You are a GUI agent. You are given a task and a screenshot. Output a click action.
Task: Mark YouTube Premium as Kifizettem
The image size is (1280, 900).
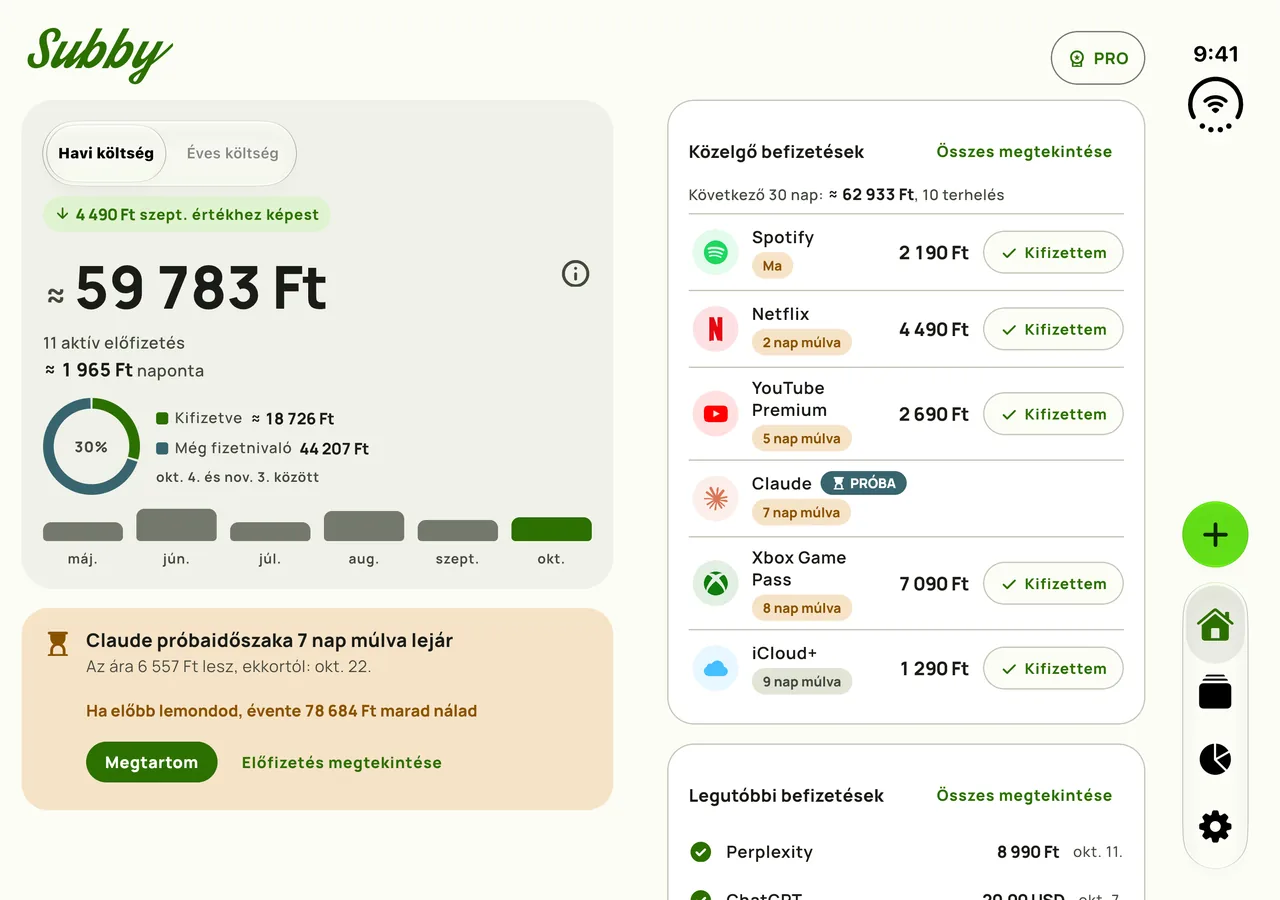(1053, 414)
